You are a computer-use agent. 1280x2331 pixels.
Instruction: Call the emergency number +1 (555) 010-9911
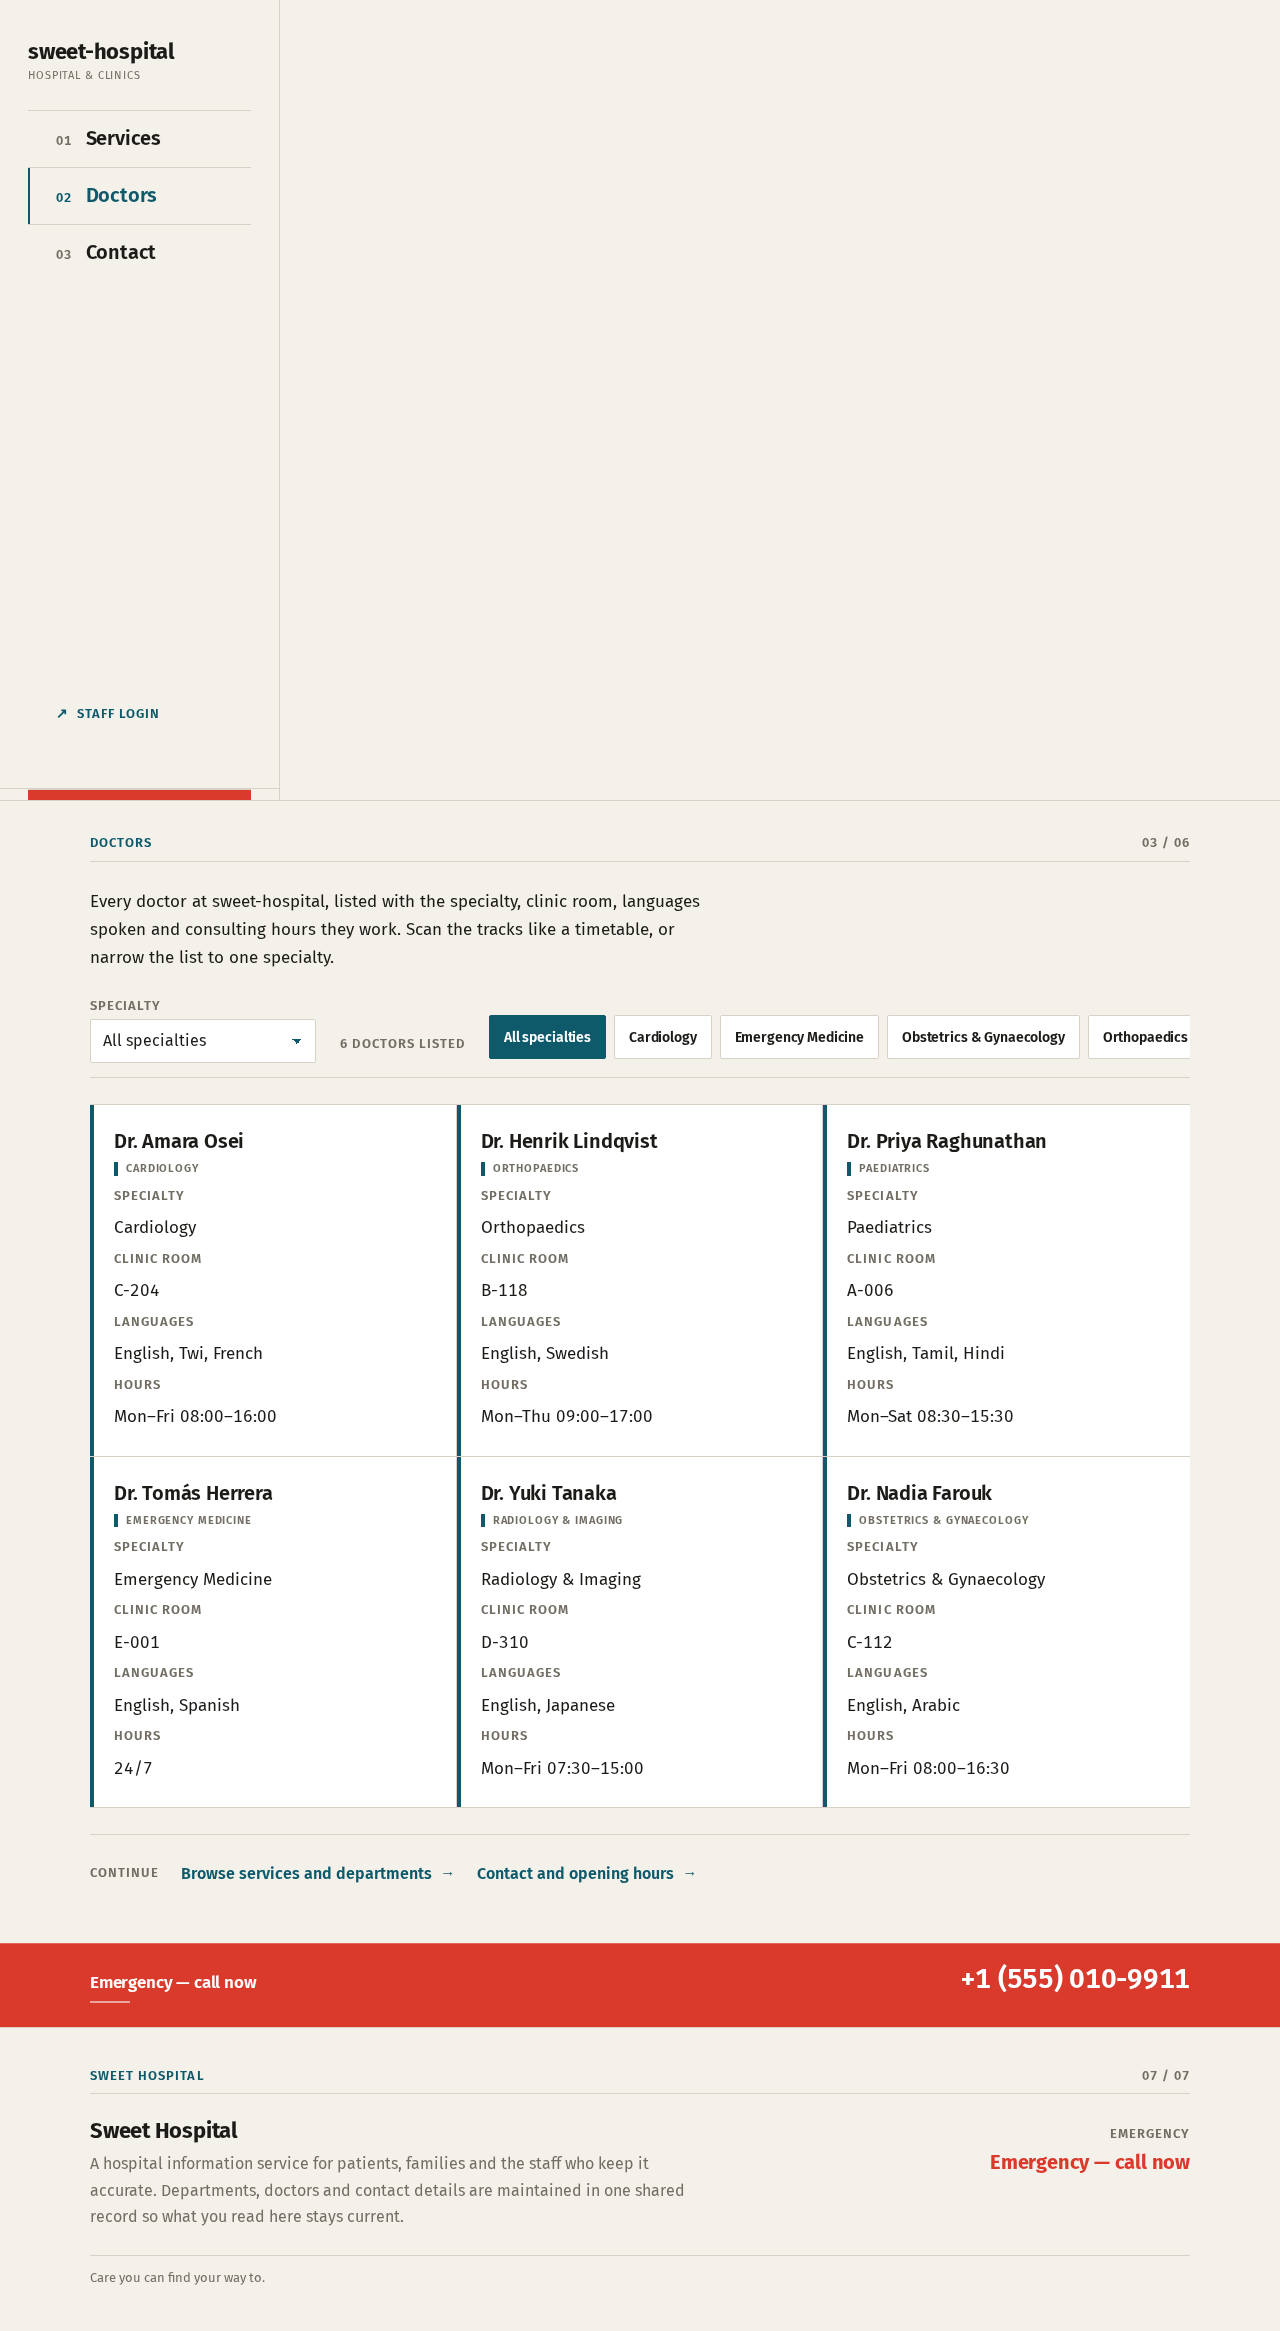(1075, 1978)
